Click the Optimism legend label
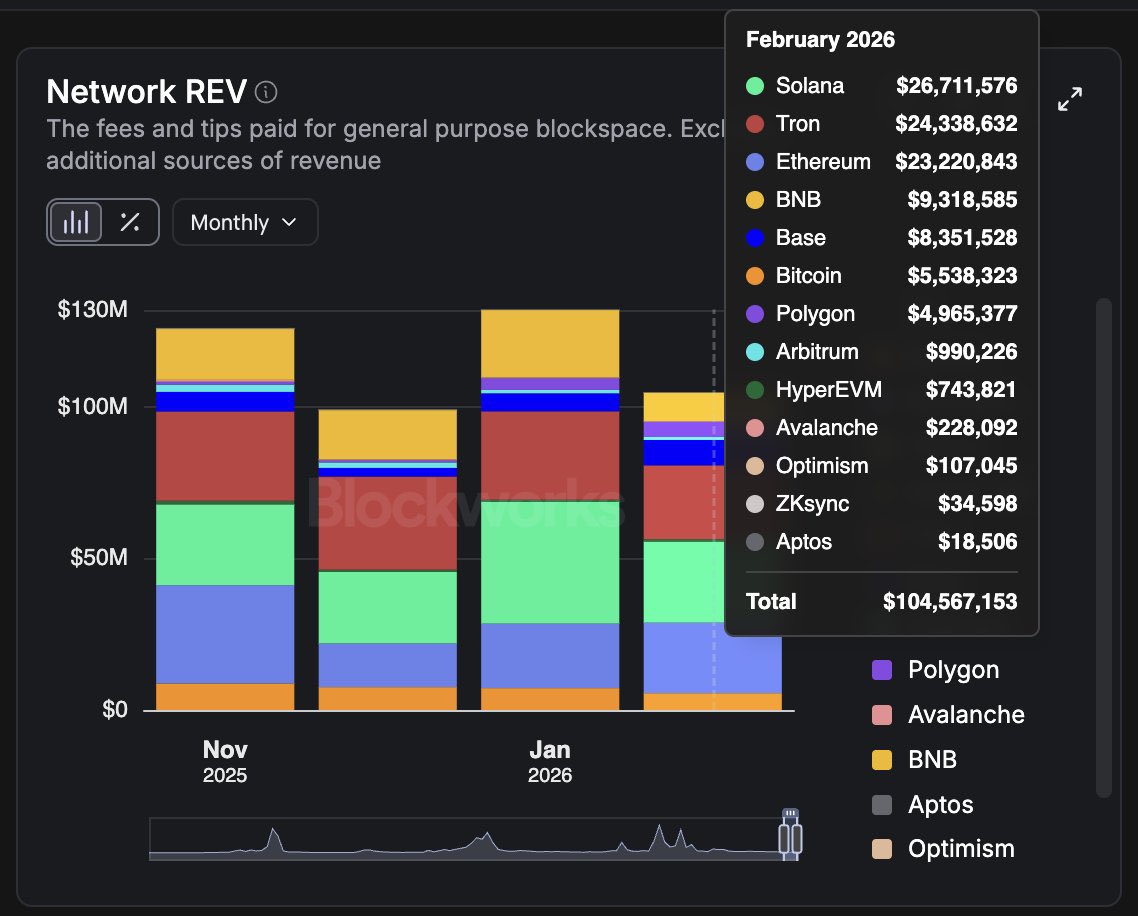The width and height of the screenshot is (1138, 916). 960,849
